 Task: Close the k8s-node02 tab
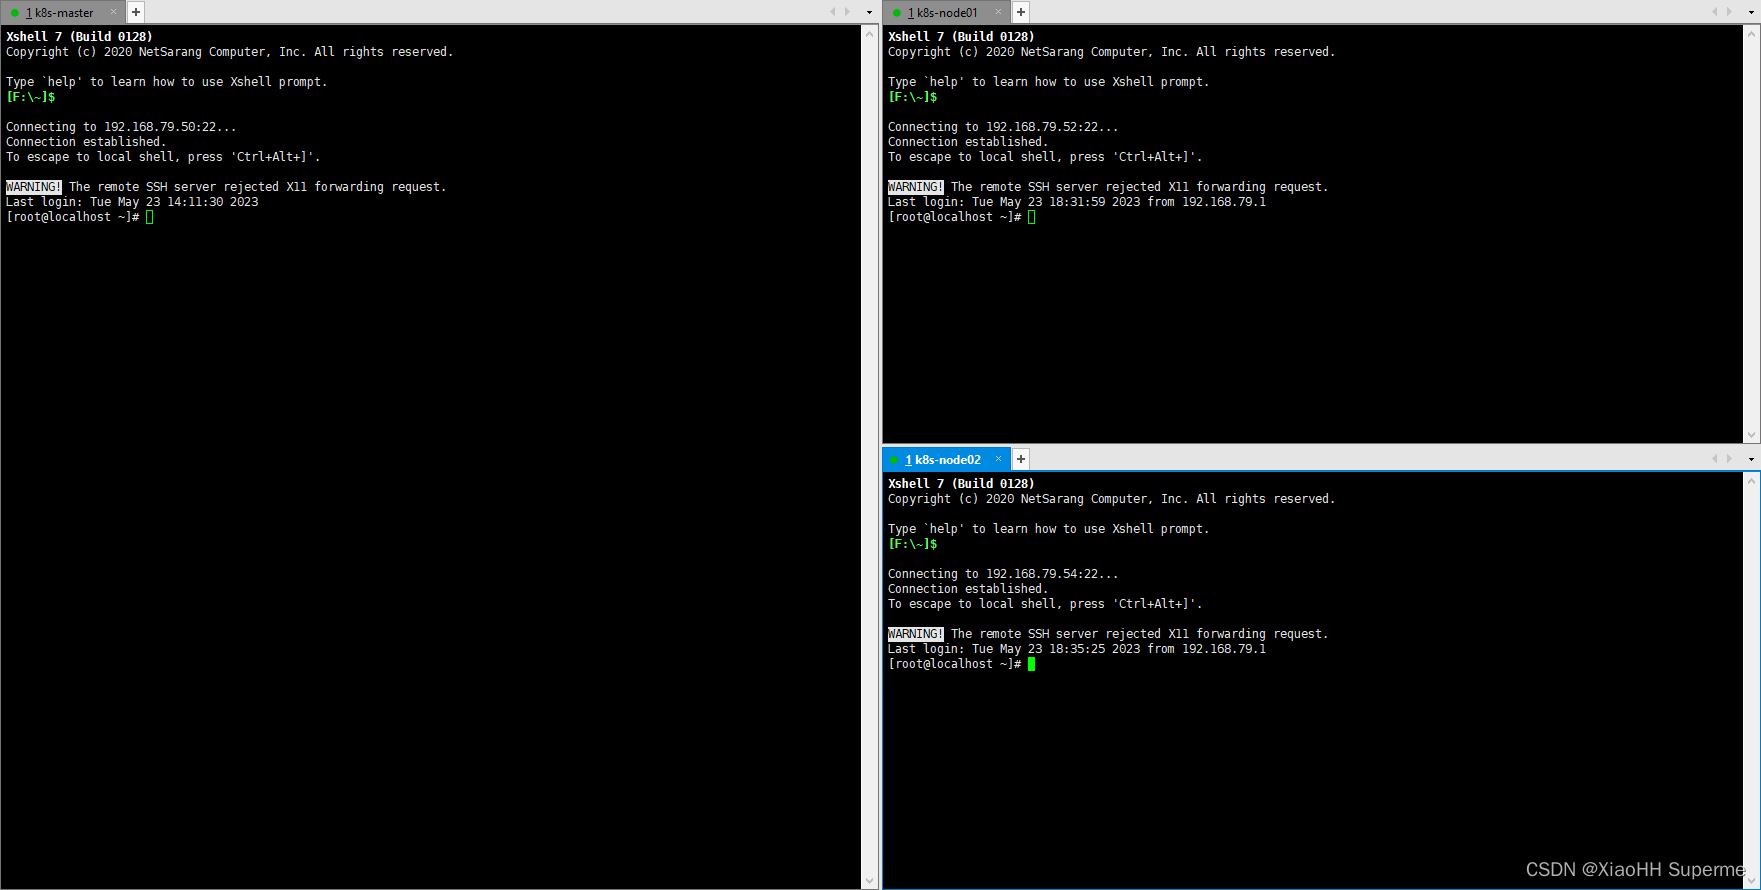tap(998, 459)
